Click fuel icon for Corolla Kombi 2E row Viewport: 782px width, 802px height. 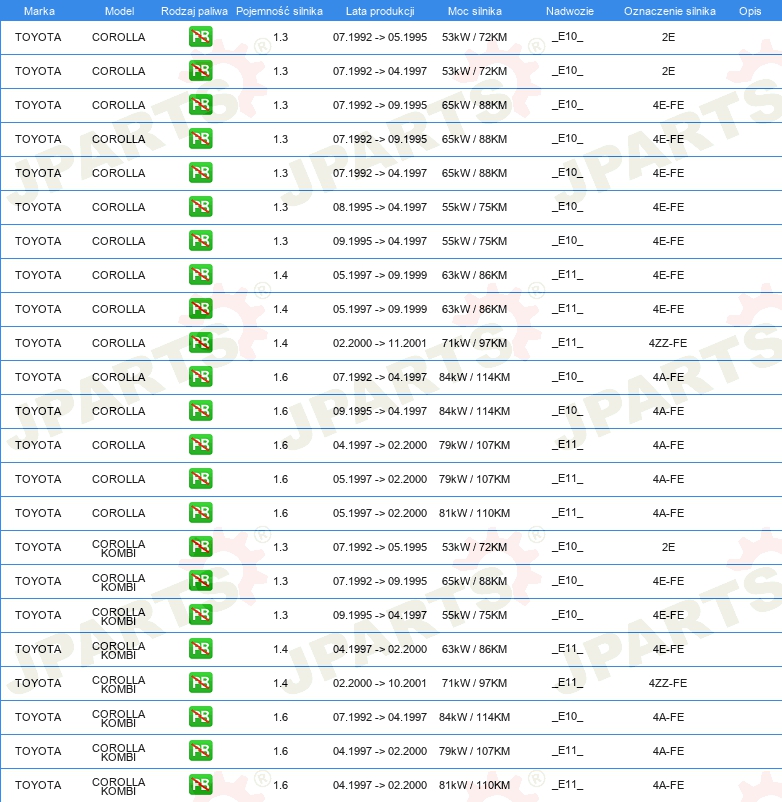(x=200, y=547)
